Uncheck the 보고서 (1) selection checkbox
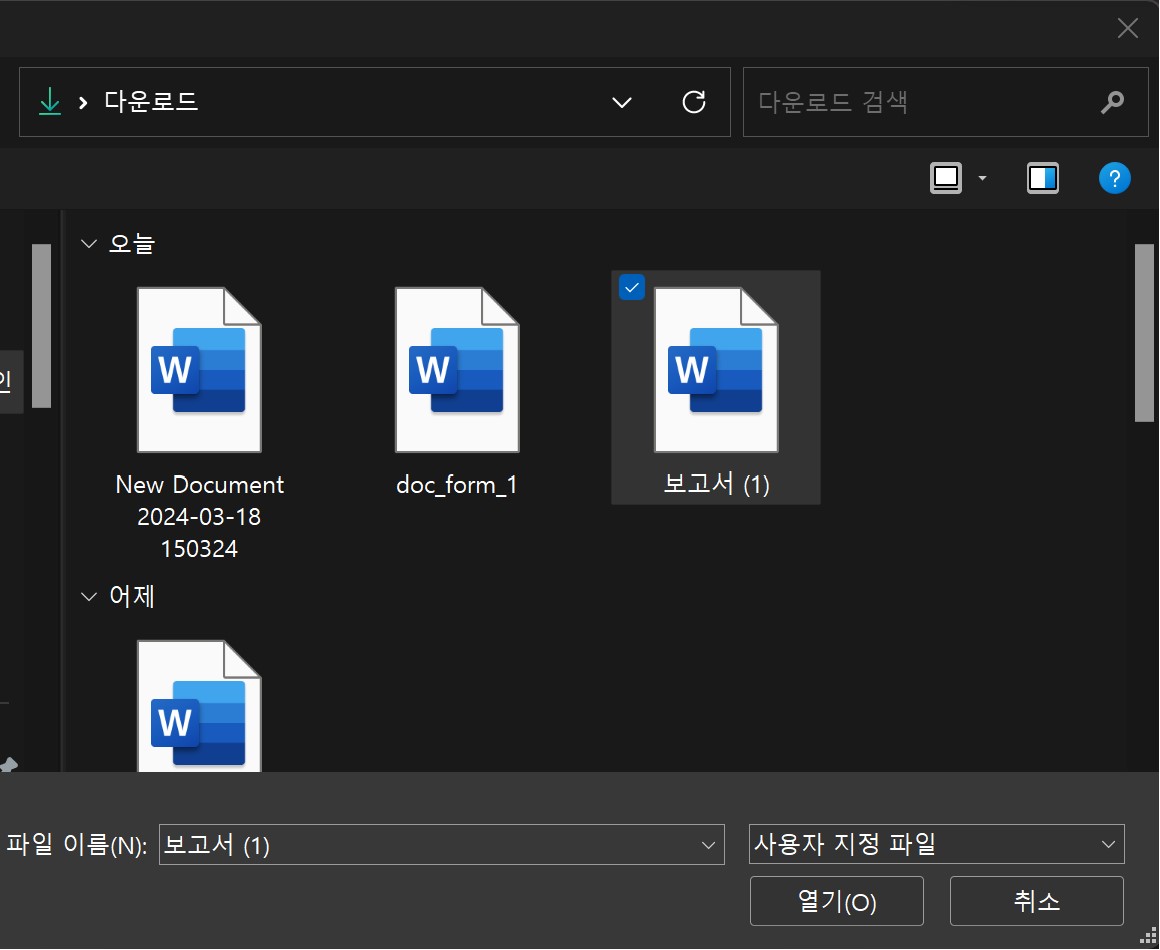This screenshot has width=1160, height=950. (632, 287)
